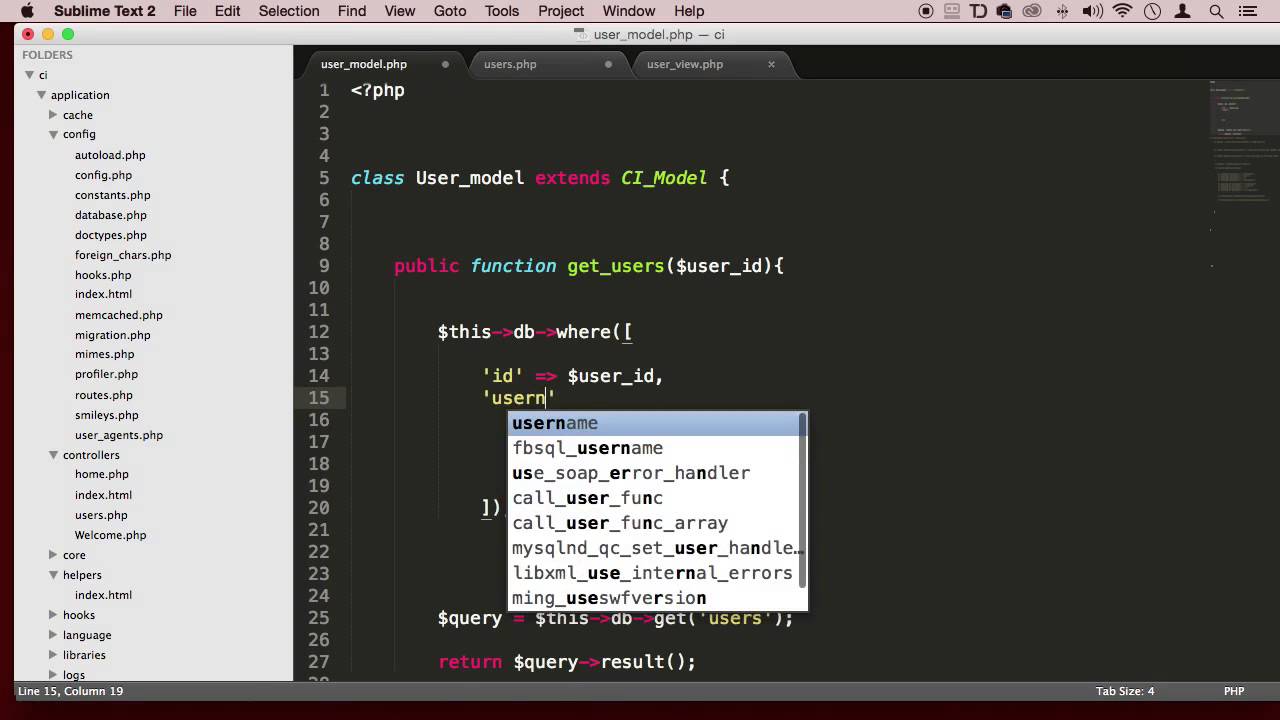
Task: Switch to the users.php tab
Action: pyautogui.click(x=510, y=64)
